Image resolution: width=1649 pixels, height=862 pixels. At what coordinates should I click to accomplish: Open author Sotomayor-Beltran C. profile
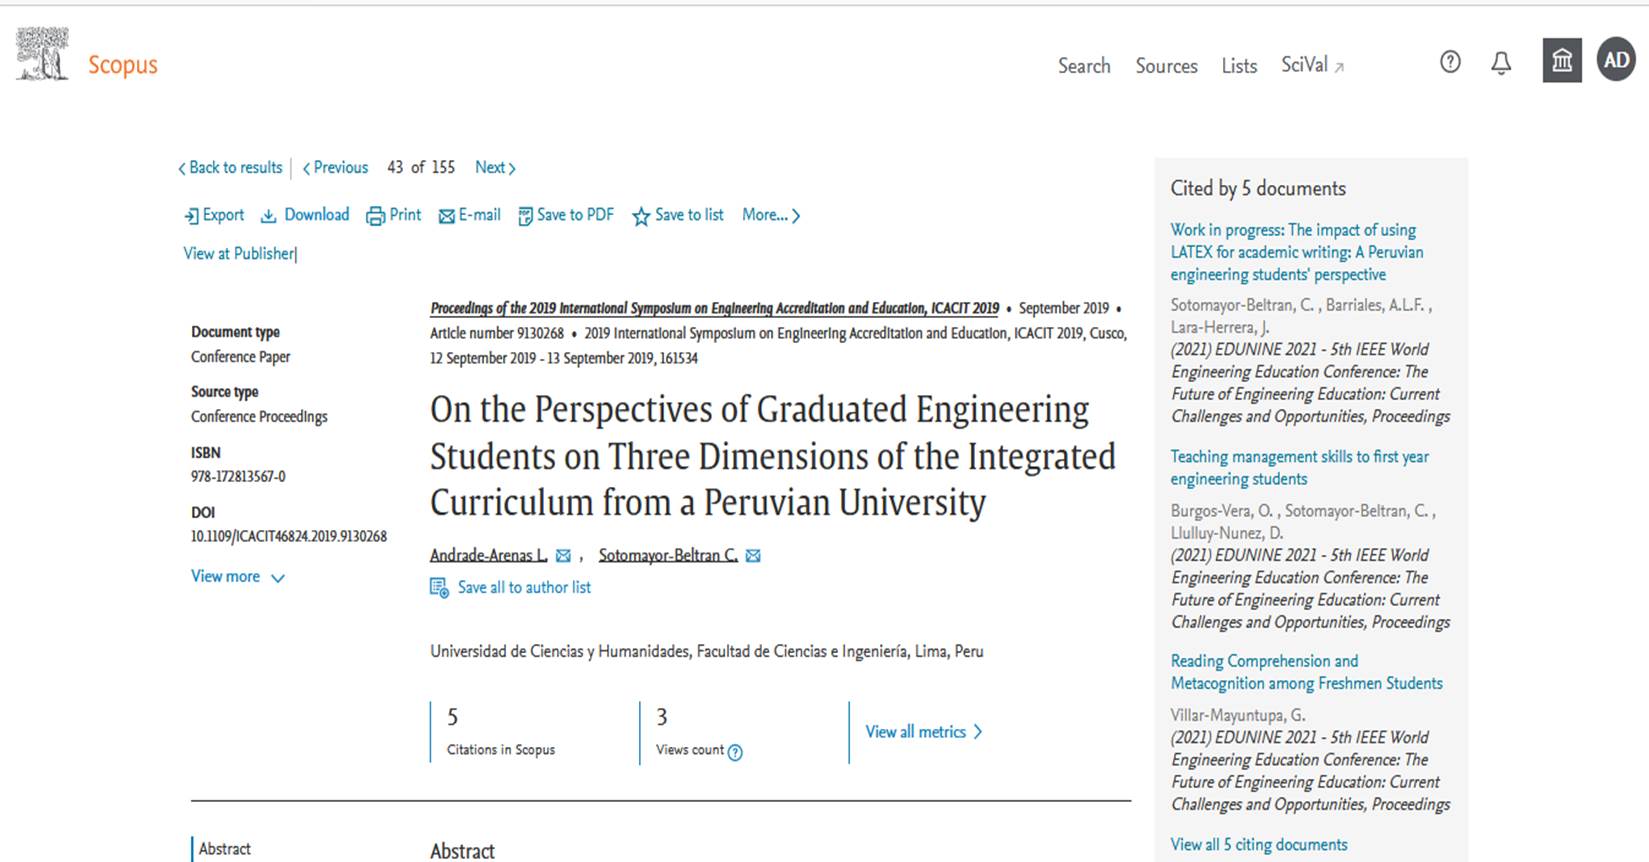click(668, 555)
